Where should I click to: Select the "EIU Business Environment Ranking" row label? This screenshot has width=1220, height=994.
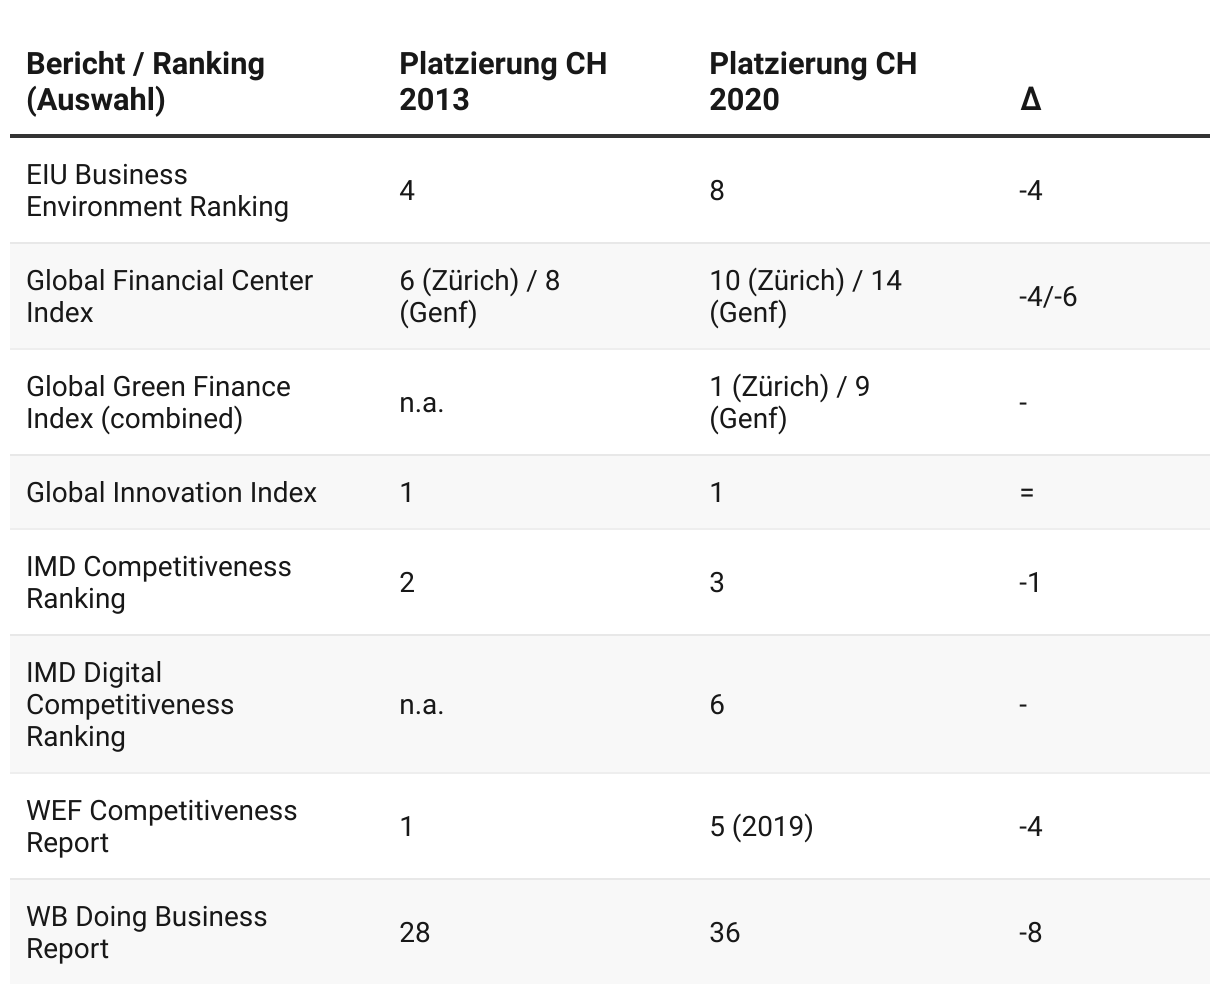point(157,190)
